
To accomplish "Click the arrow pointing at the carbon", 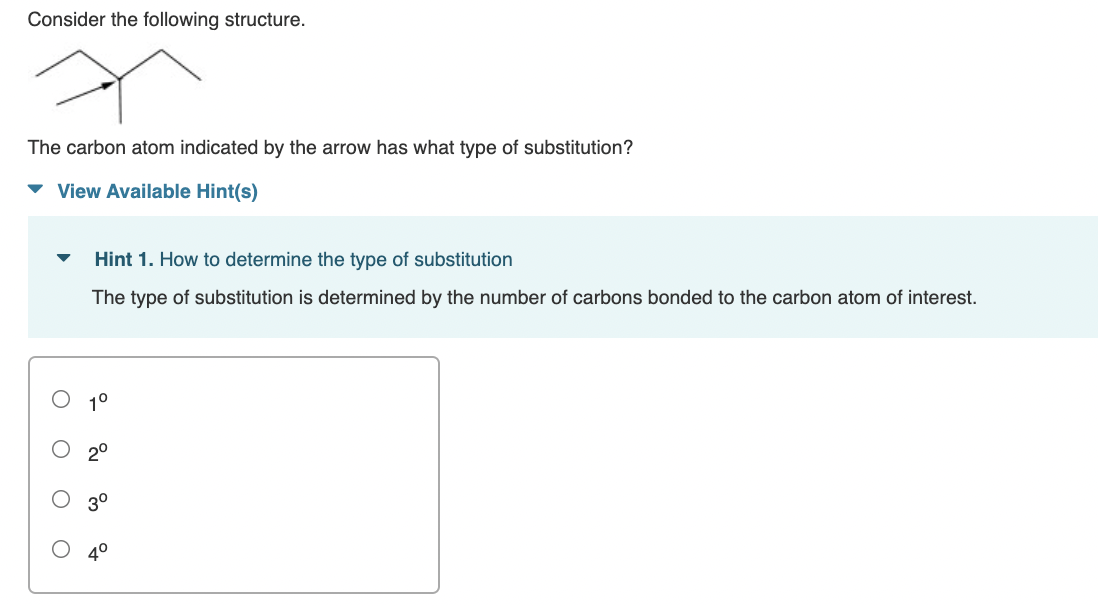I will (x=85, y=95).
